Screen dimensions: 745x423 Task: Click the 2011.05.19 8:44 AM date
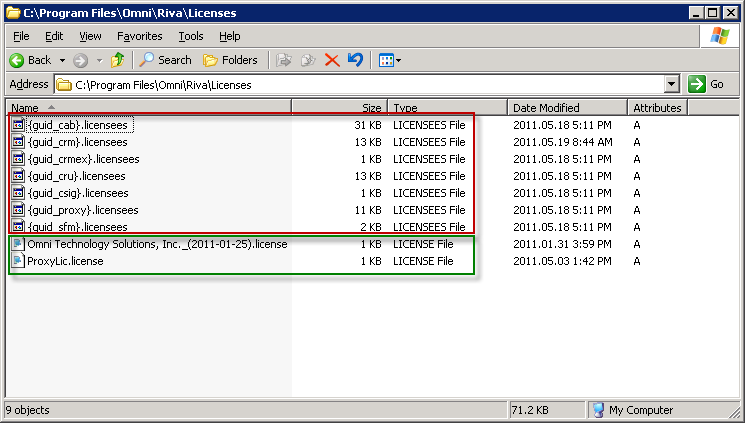563,142
